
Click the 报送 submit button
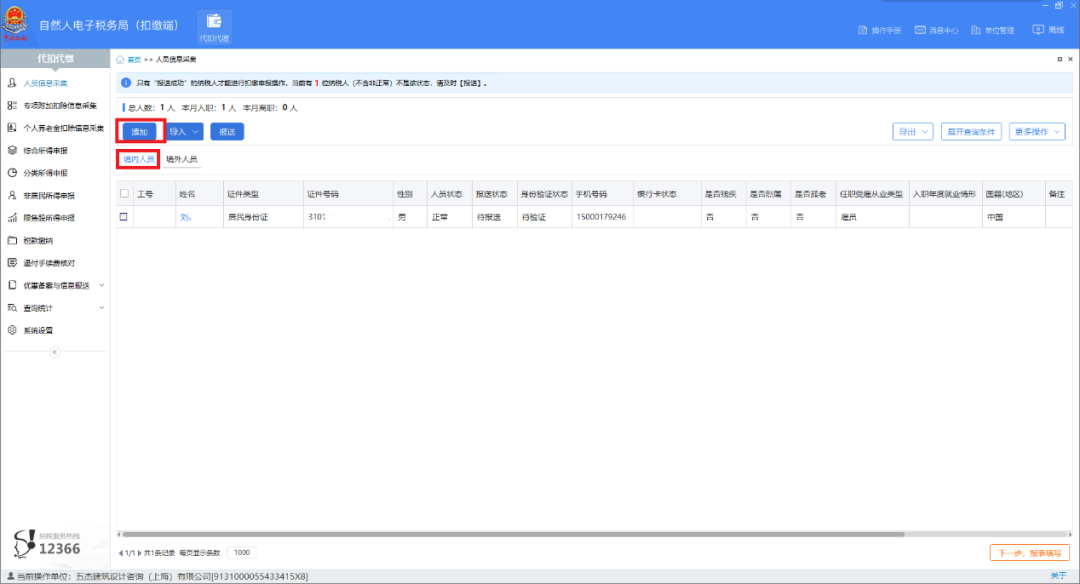click(227, 132)
